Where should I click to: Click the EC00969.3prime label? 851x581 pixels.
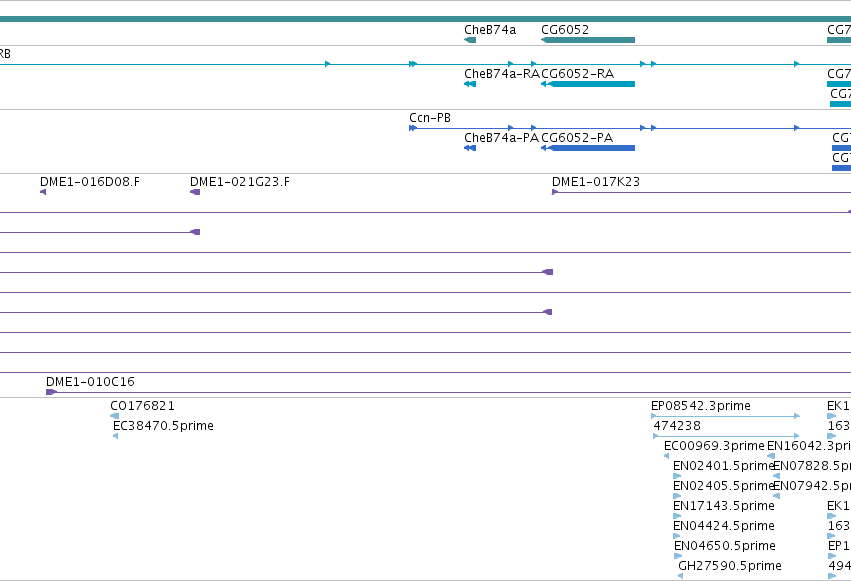pyautogui.click(x=714, y=446)
